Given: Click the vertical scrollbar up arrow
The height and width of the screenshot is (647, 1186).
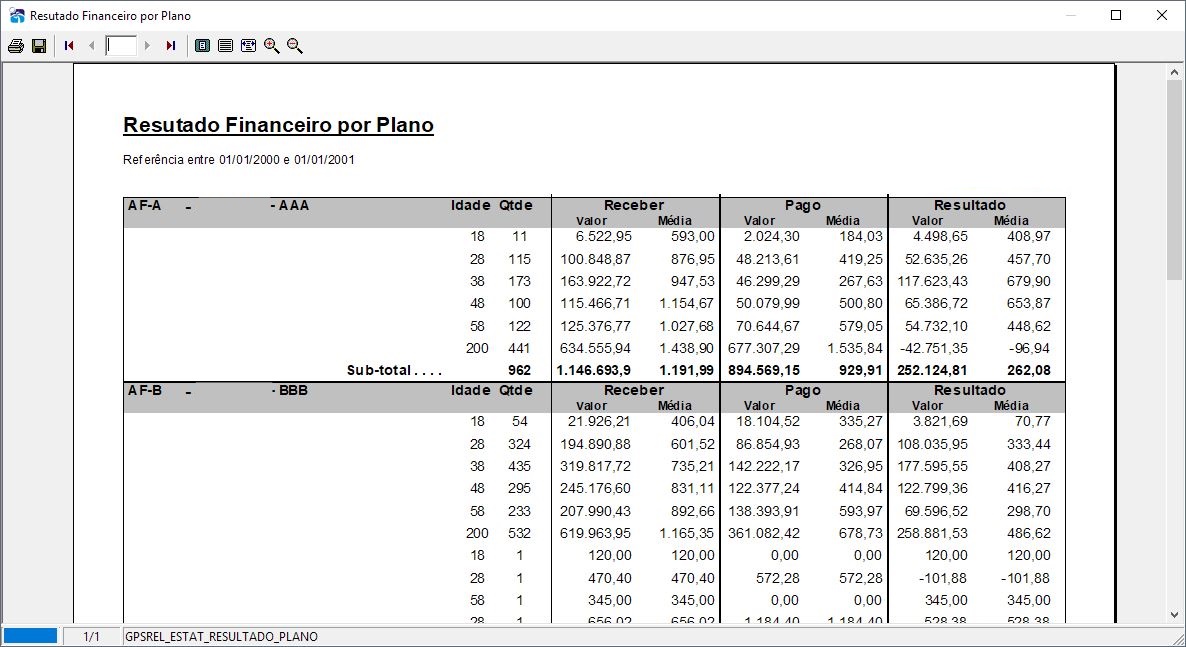Looking at the screenshot, I should click(1174, 73).
